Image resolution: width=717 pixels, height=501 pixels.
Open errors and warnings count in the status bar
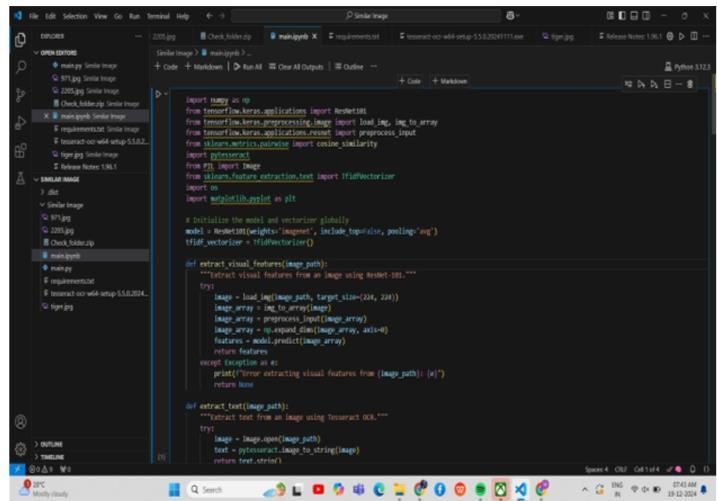pos(41,469)
